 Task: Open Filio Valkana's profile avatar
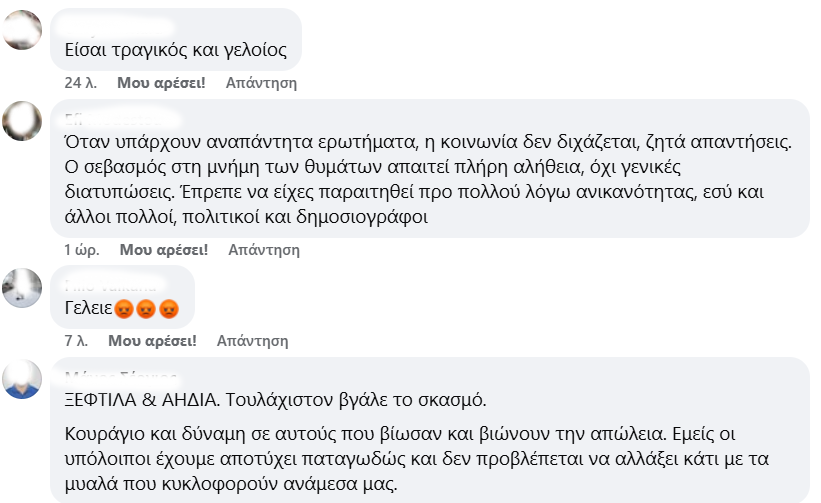point(22,288)
